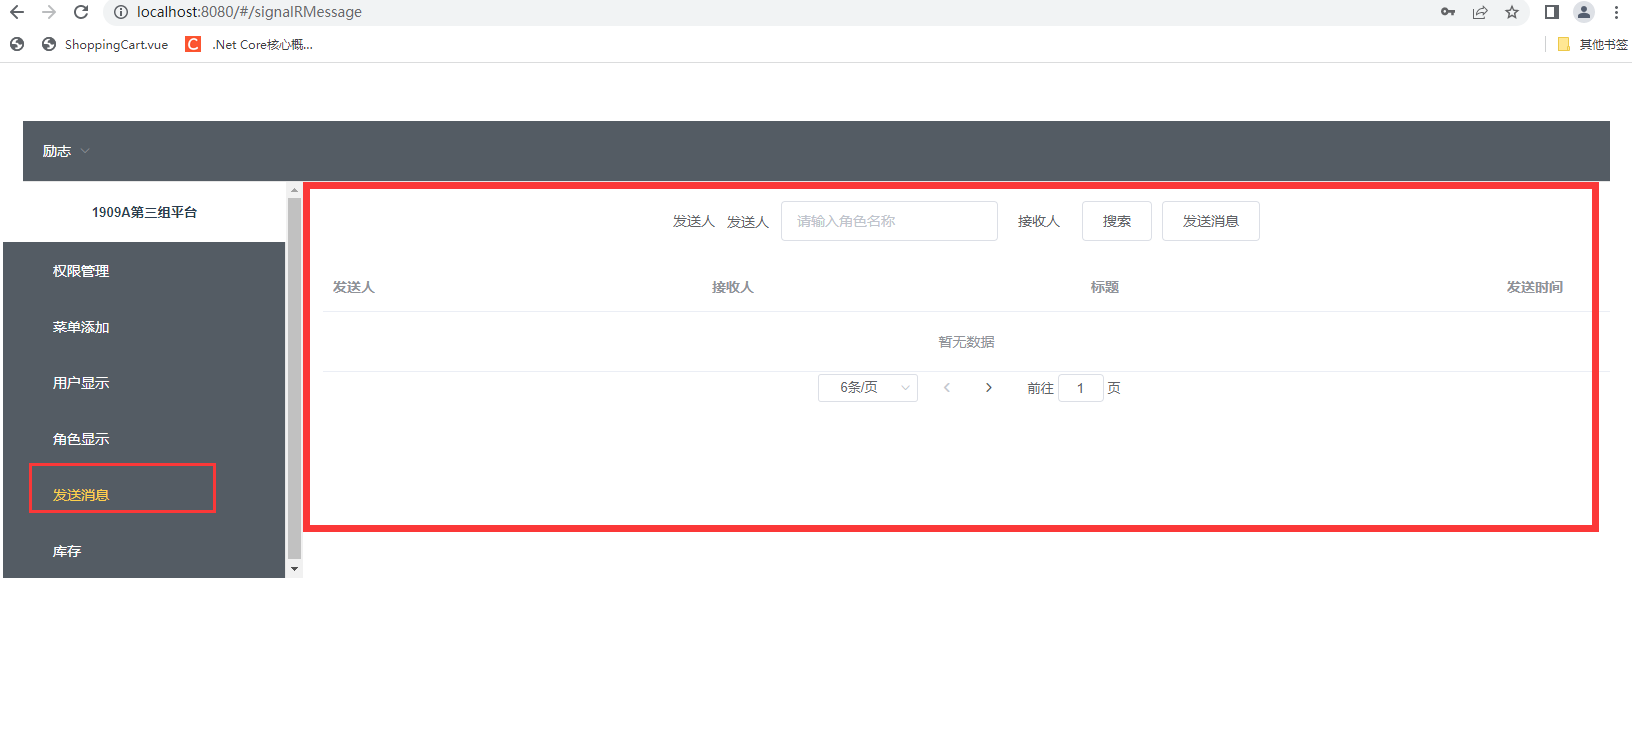
Task: Click the page number jump input
Action: [1081, 388]
